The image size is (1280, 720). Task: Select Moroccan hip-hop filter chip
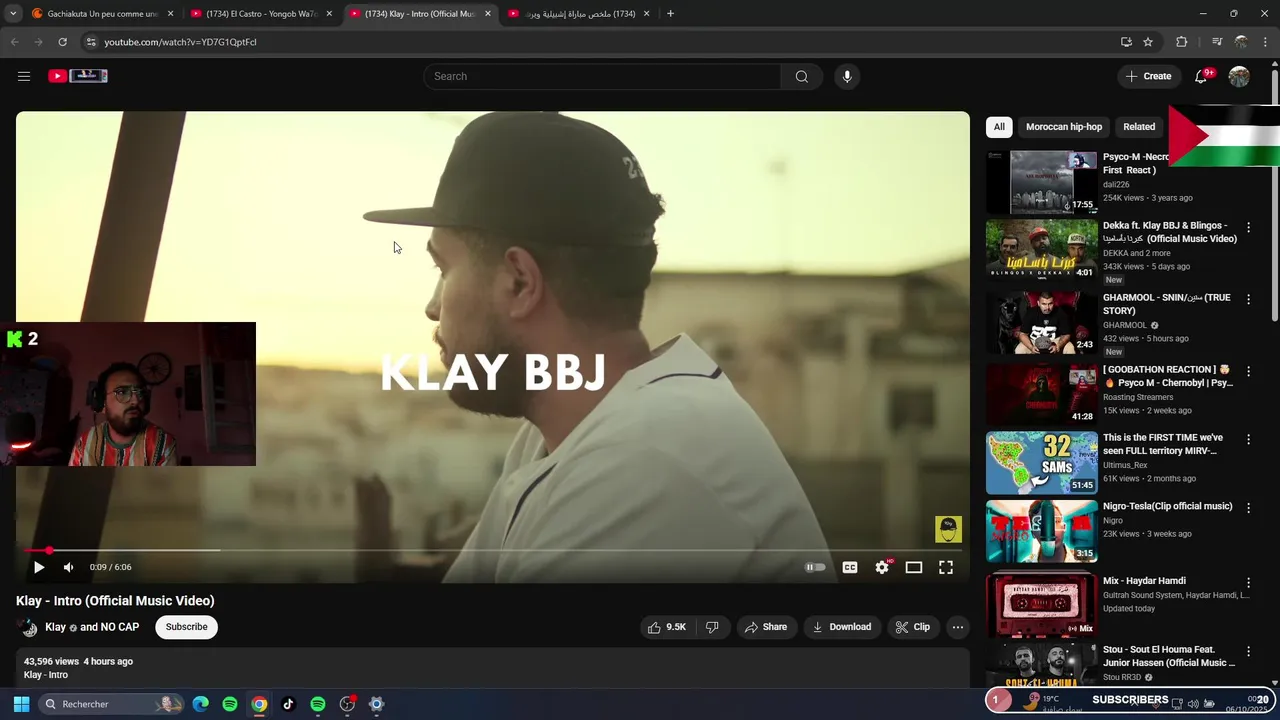[x=1064, y=127]
